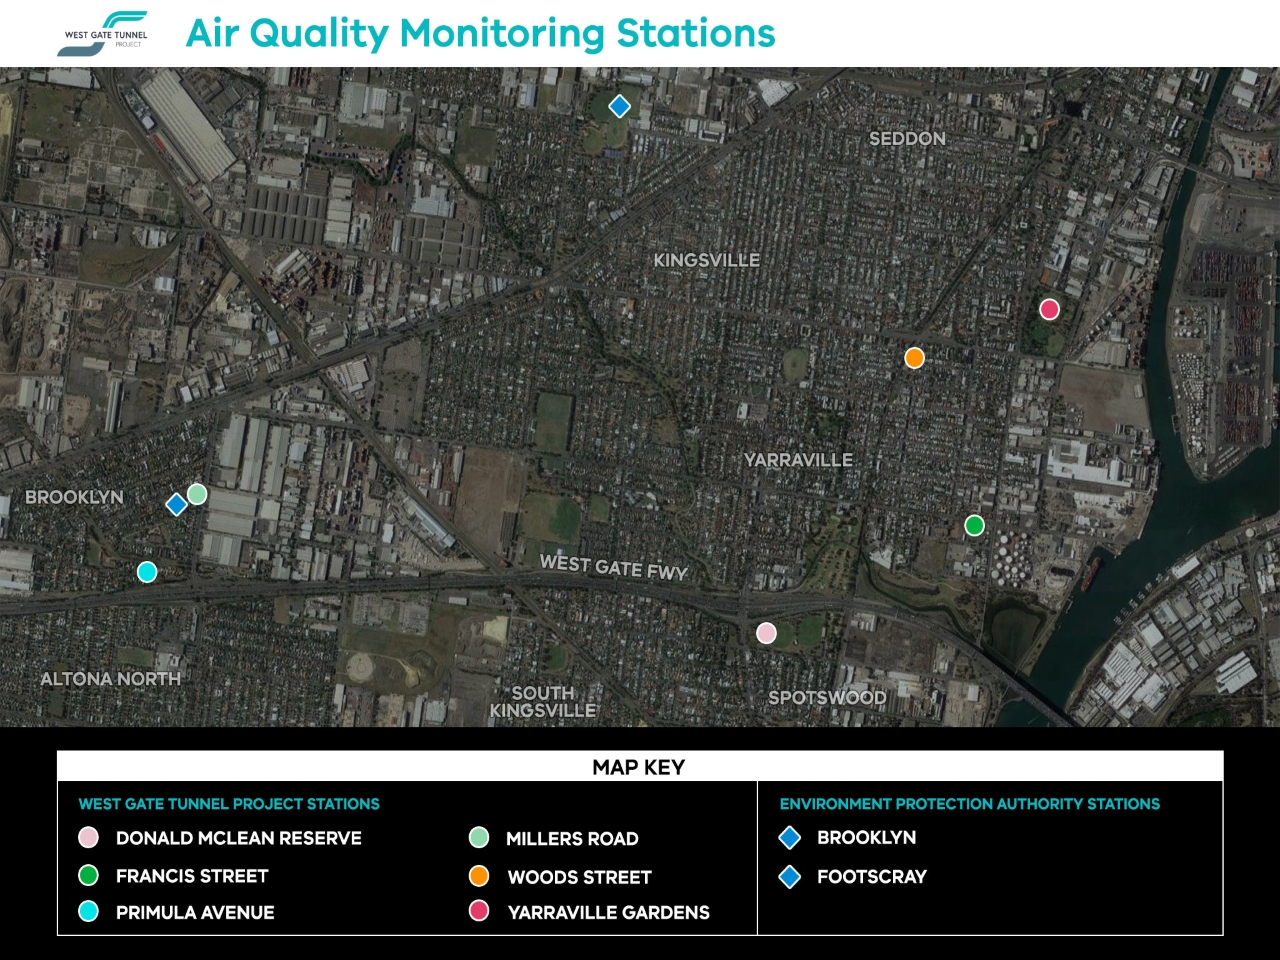Select the Footscray label in the EPA stations list

[x=871, y=877]
